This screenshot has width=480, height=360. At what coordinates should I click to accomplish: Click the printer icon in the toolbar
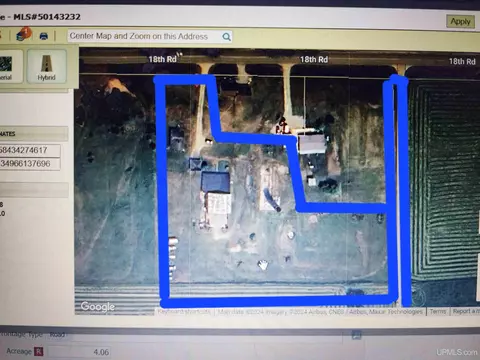tap(44, 36)
